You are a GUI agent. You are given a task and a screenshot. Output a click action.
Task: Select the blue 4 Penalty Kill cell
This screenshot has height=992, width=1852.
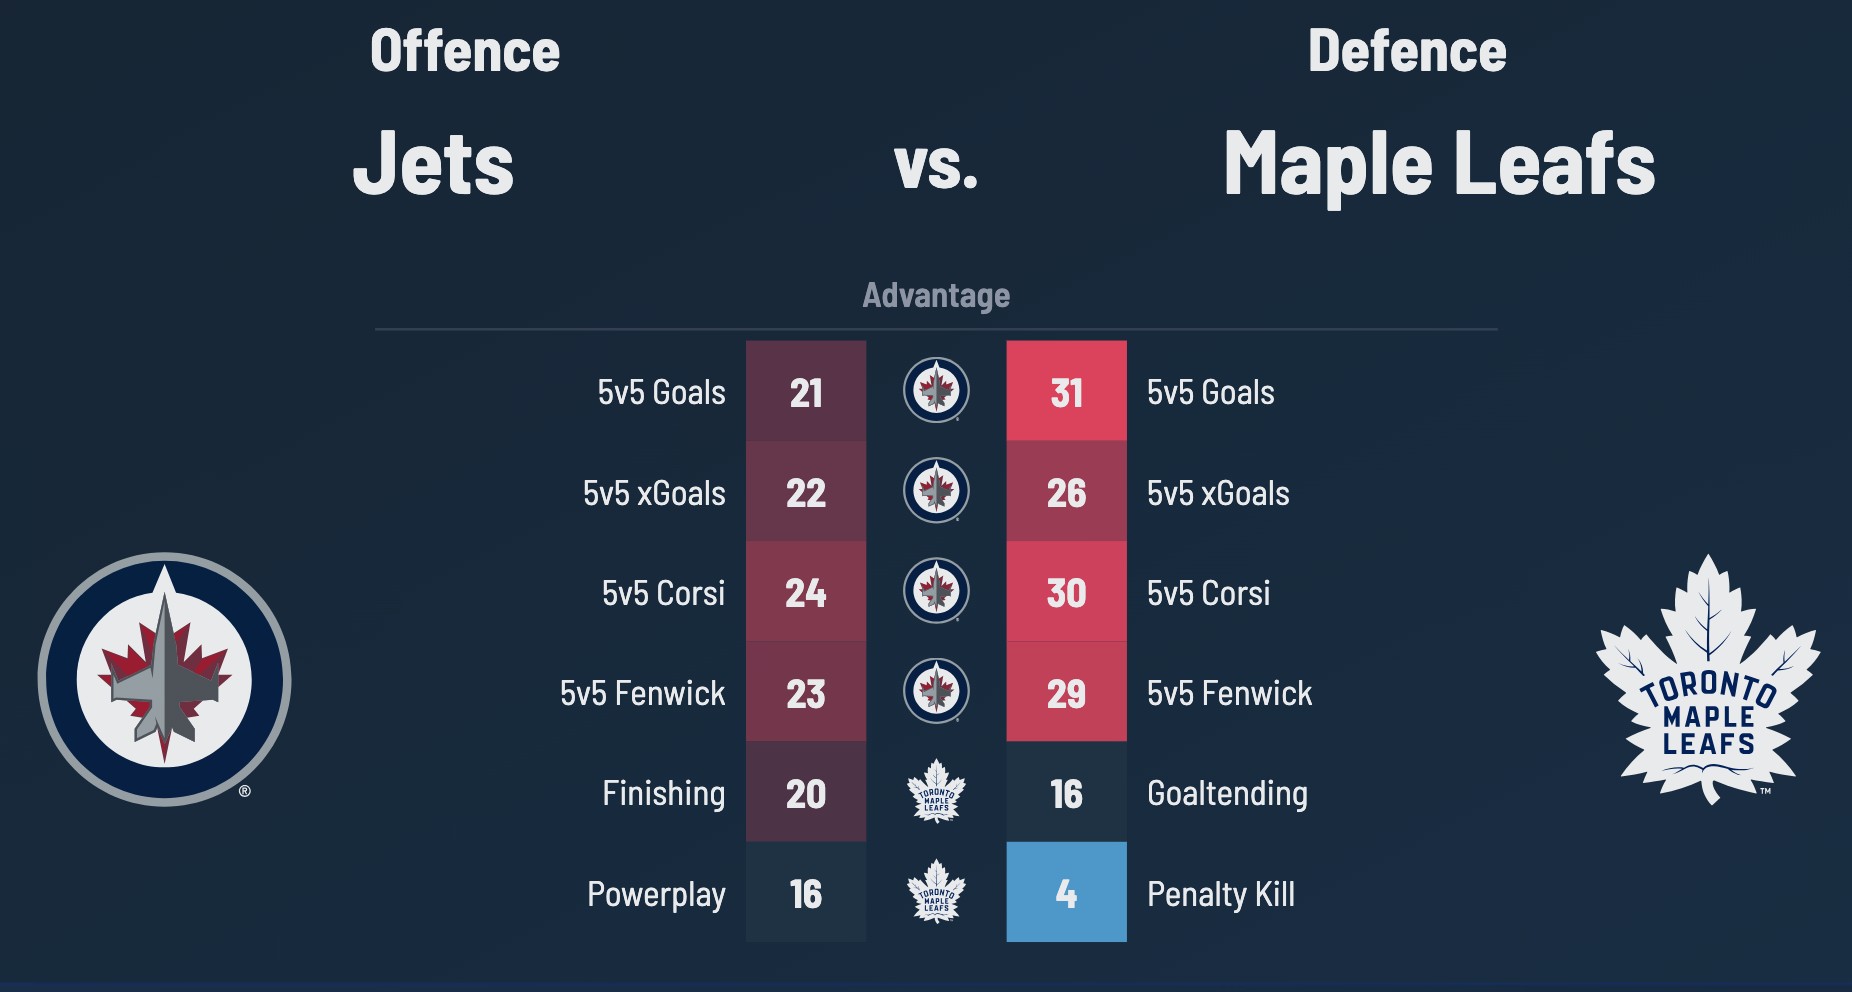coord(1066,892)
